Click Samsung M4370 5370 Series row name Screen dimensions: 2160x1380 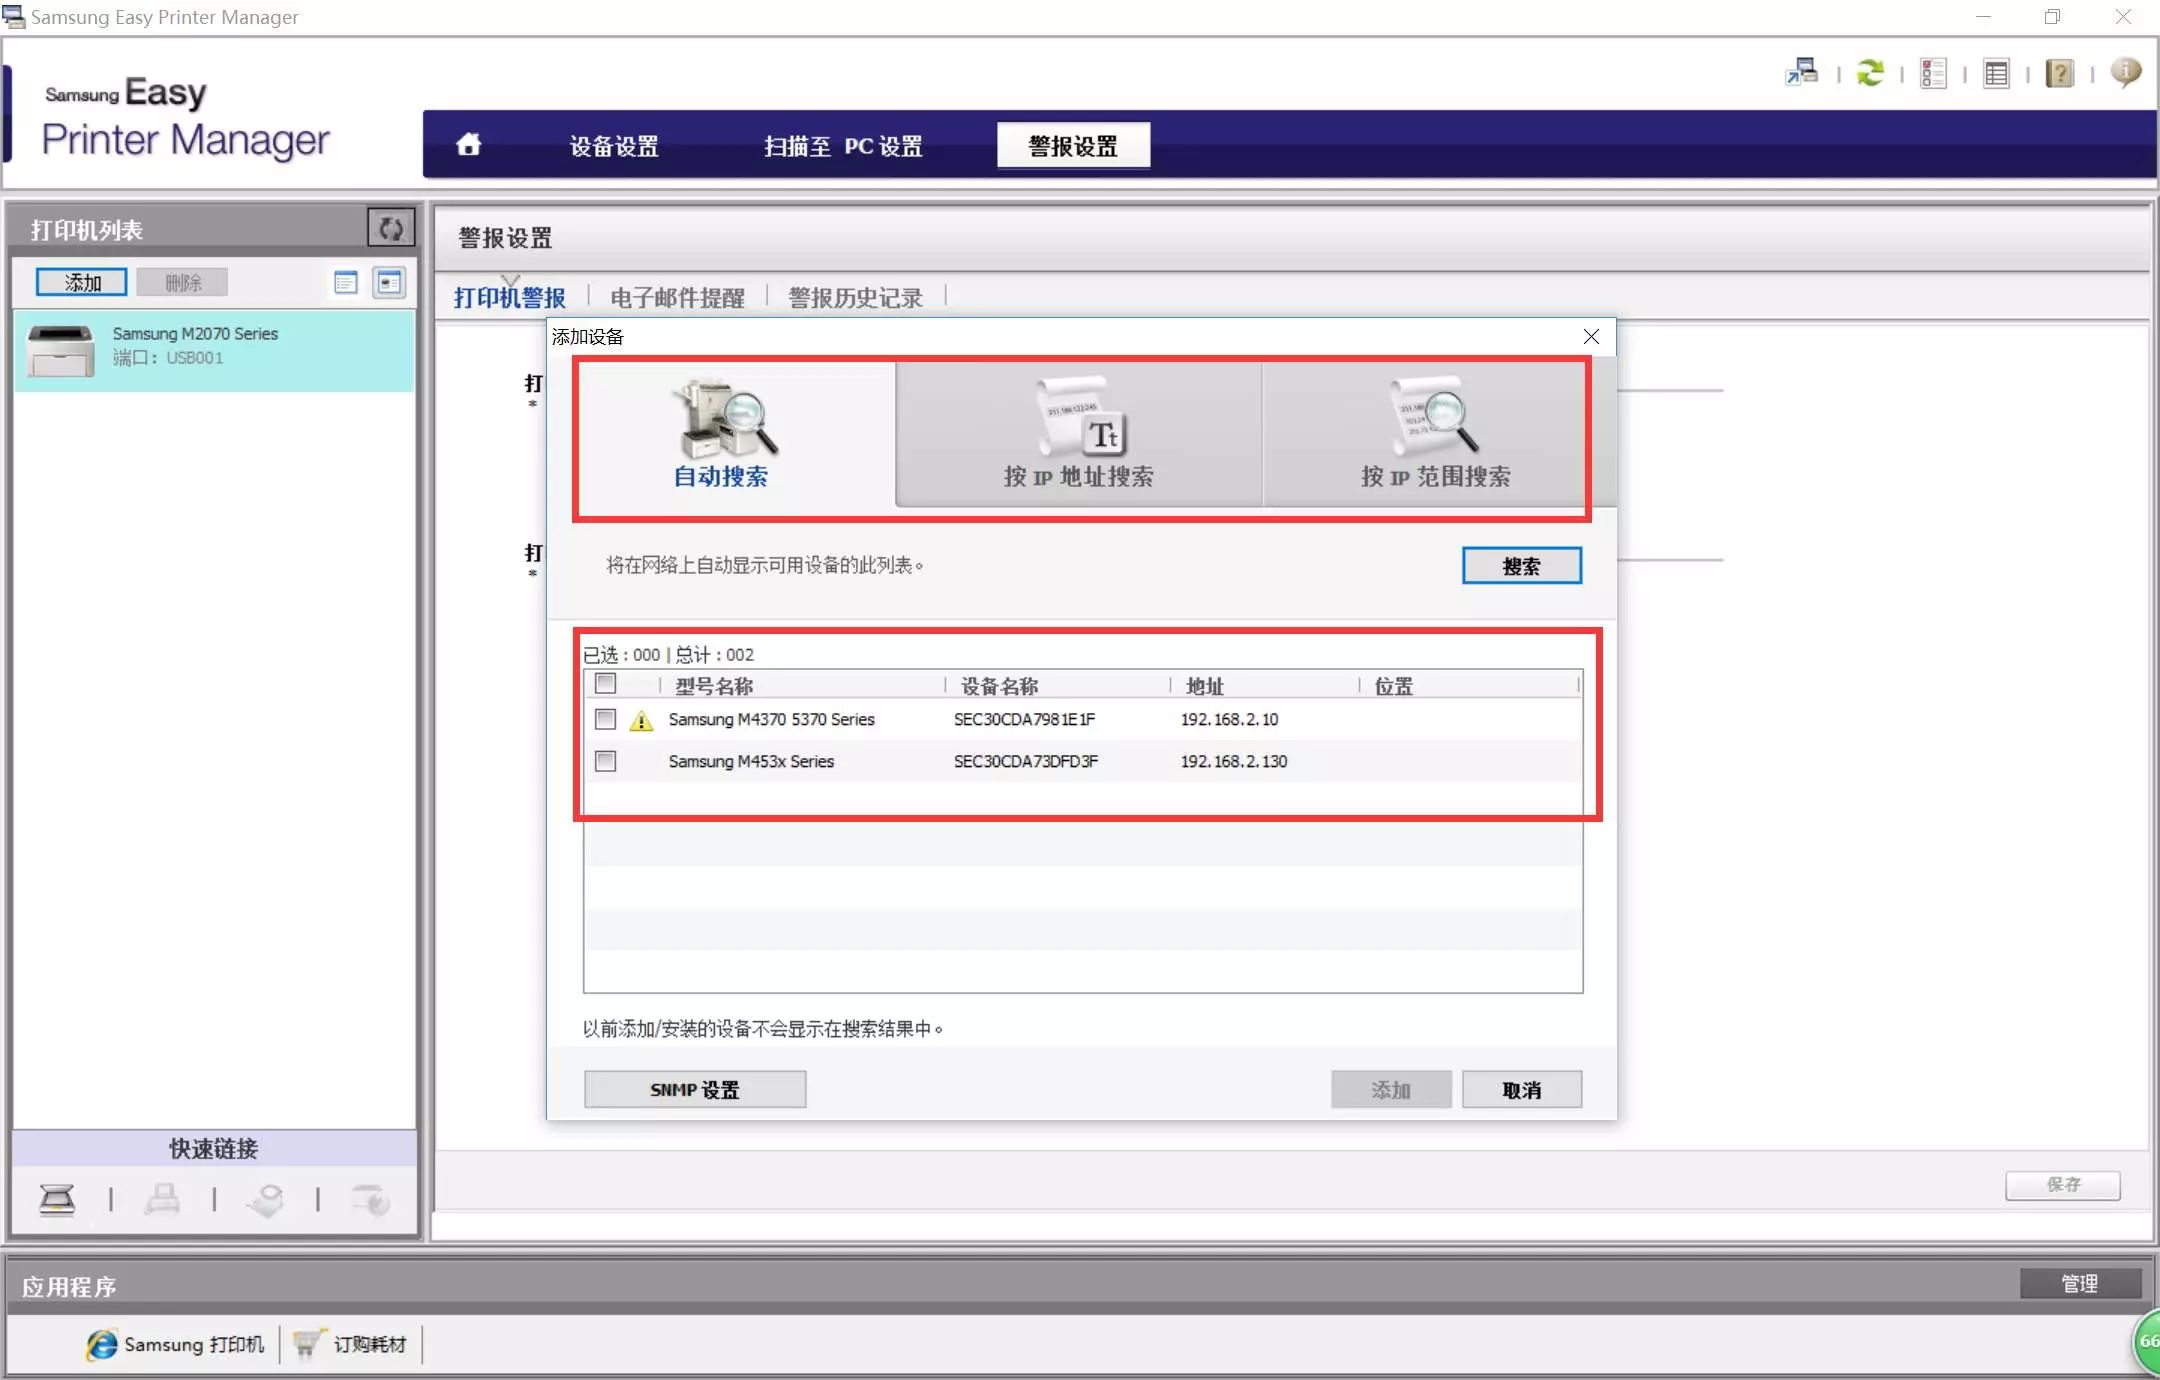pos(771,719)
